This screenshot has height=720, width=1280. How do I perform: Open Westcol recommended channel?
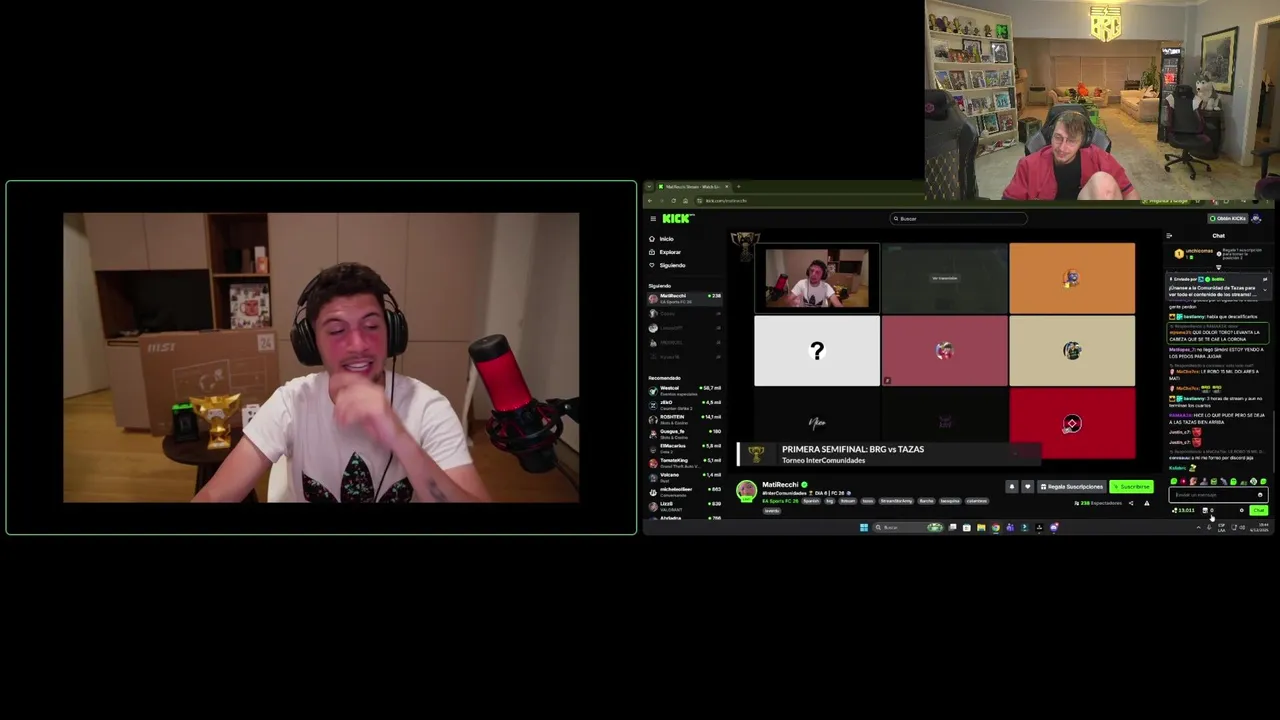(685, 389)
